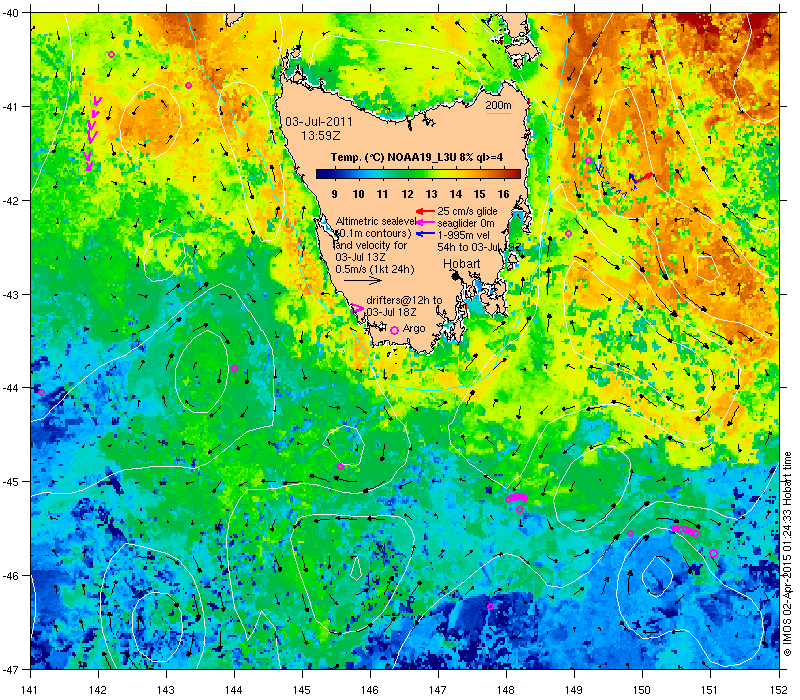Click the red 25 cm/s glide legend arrow

[x=425, y=211]
